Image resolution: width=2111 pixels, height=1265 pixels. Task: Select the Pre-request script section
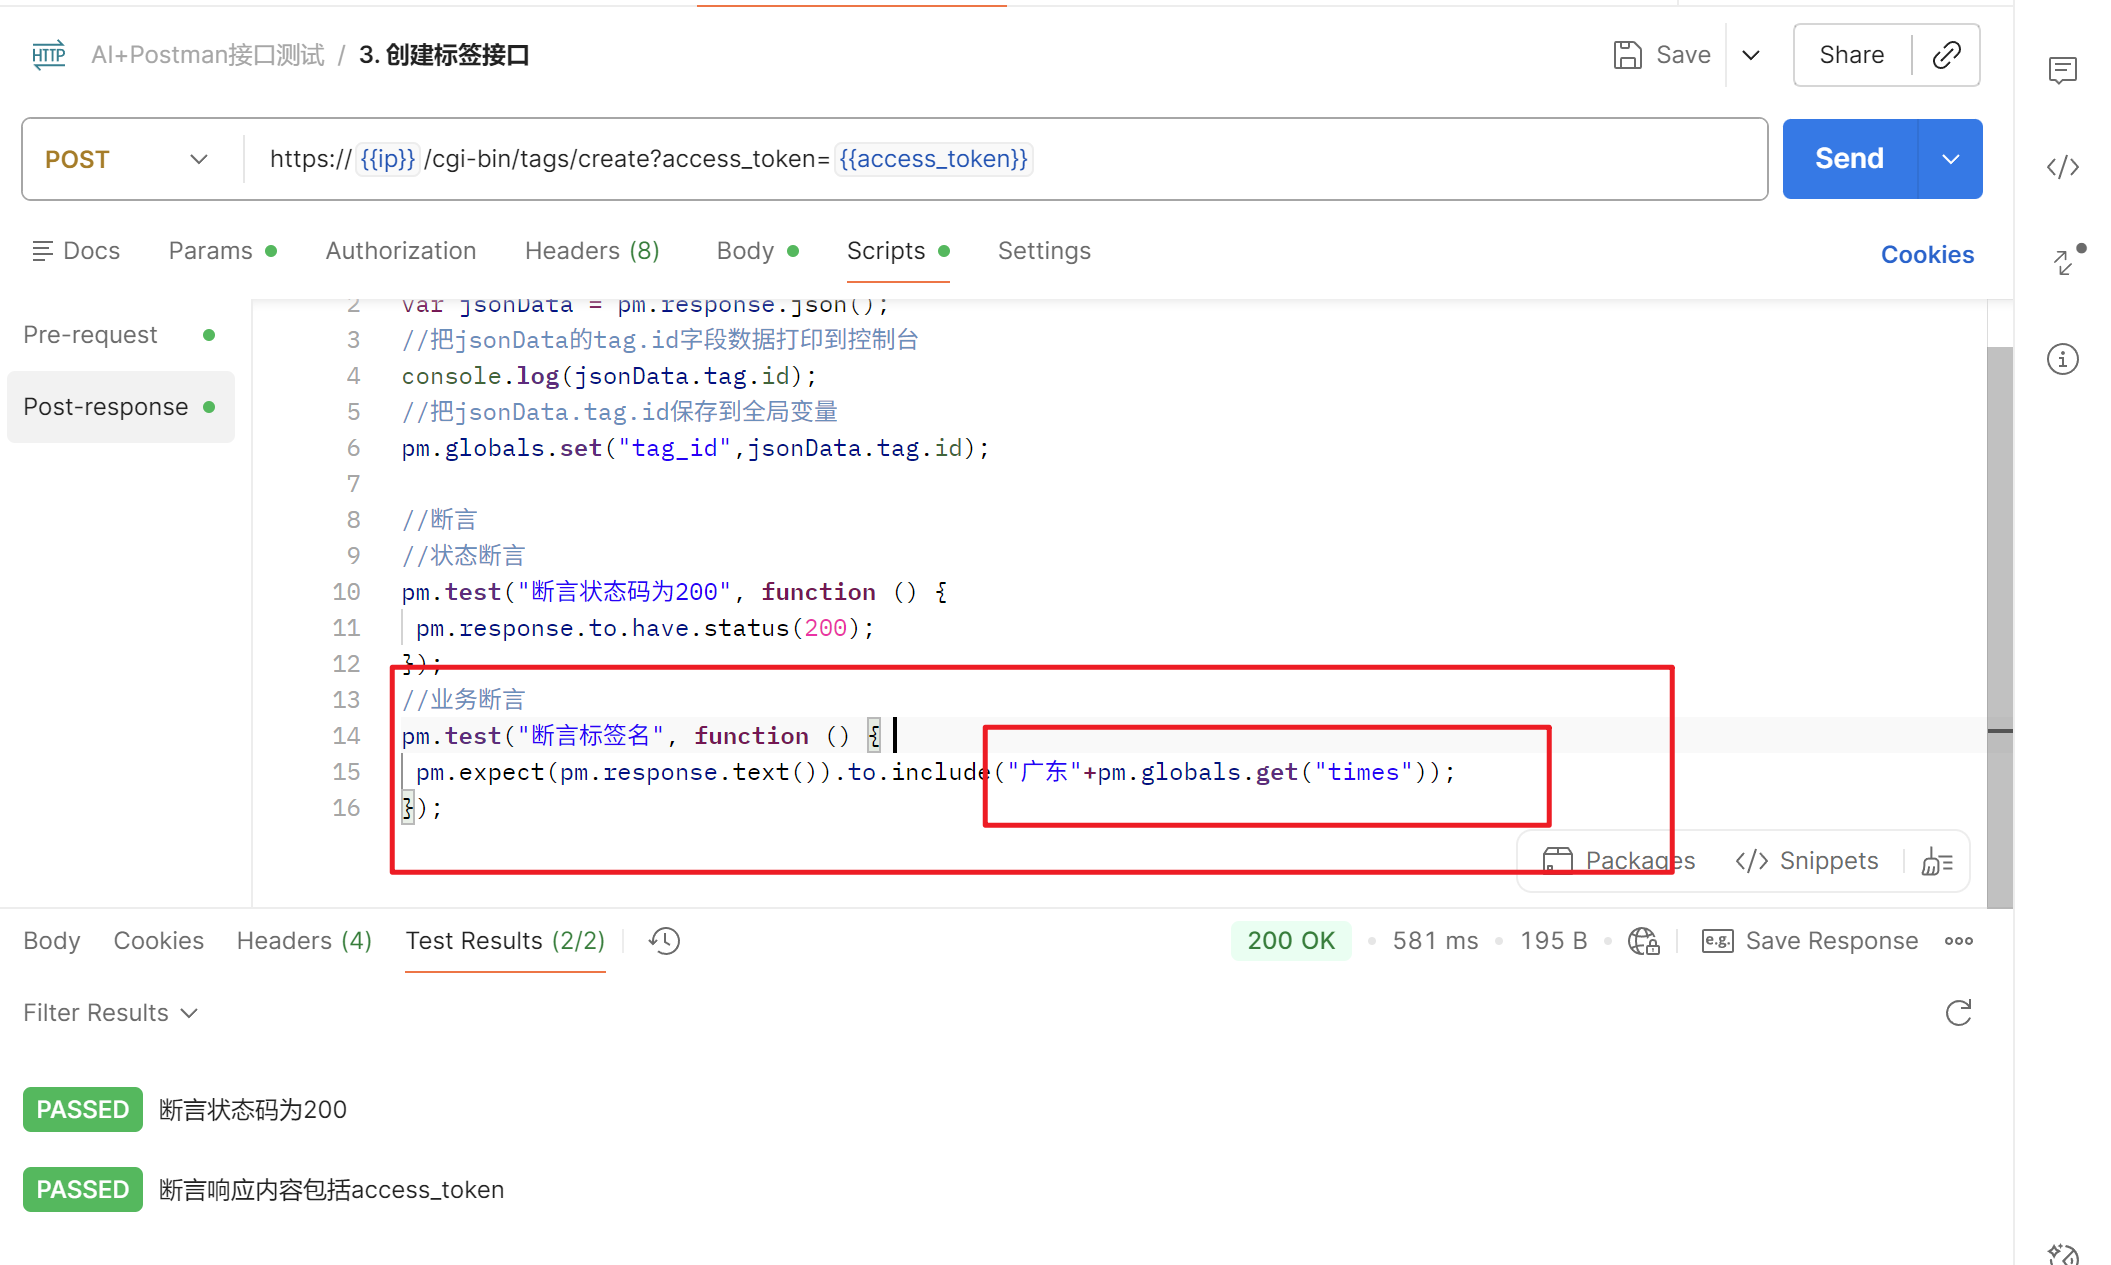click(120, 335)
